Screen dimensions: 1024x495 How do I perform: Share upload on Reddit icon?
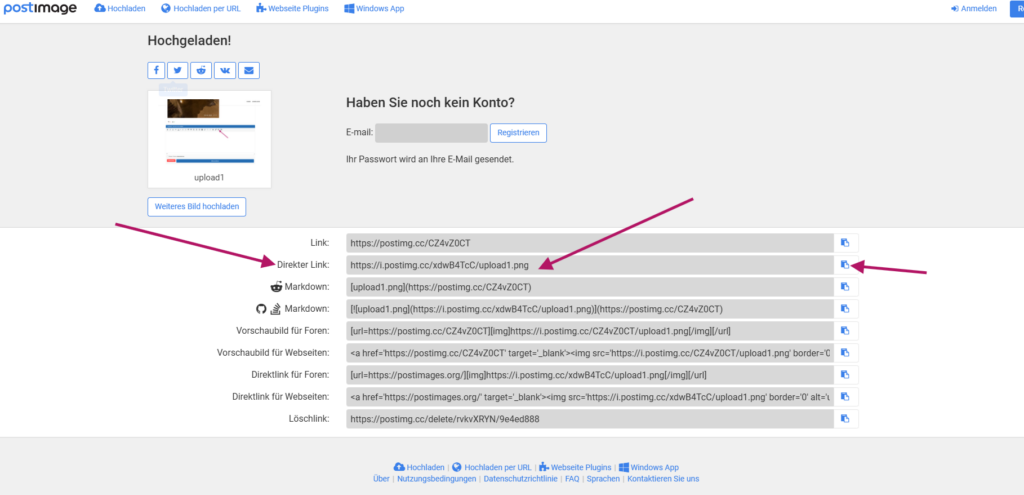[202, 70]
